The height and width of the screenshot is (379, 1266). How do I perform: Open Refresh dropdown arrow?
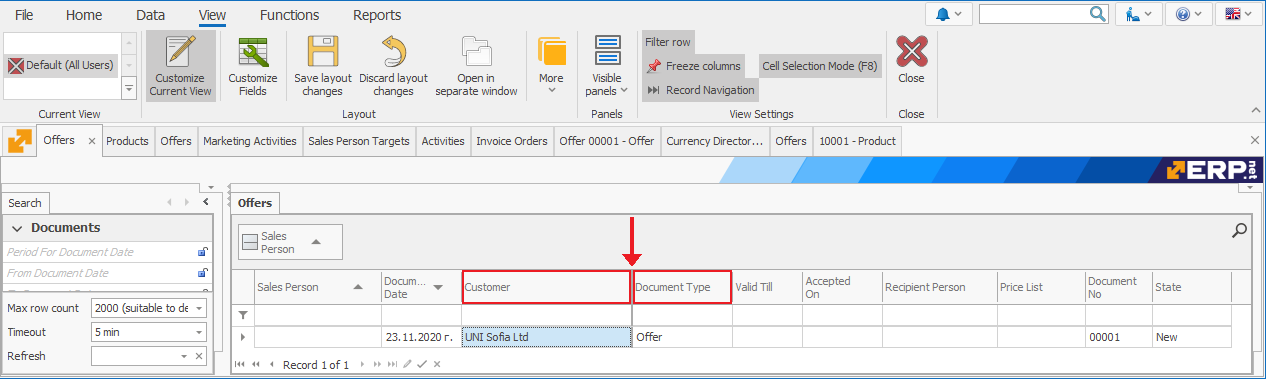pos(184,356)
